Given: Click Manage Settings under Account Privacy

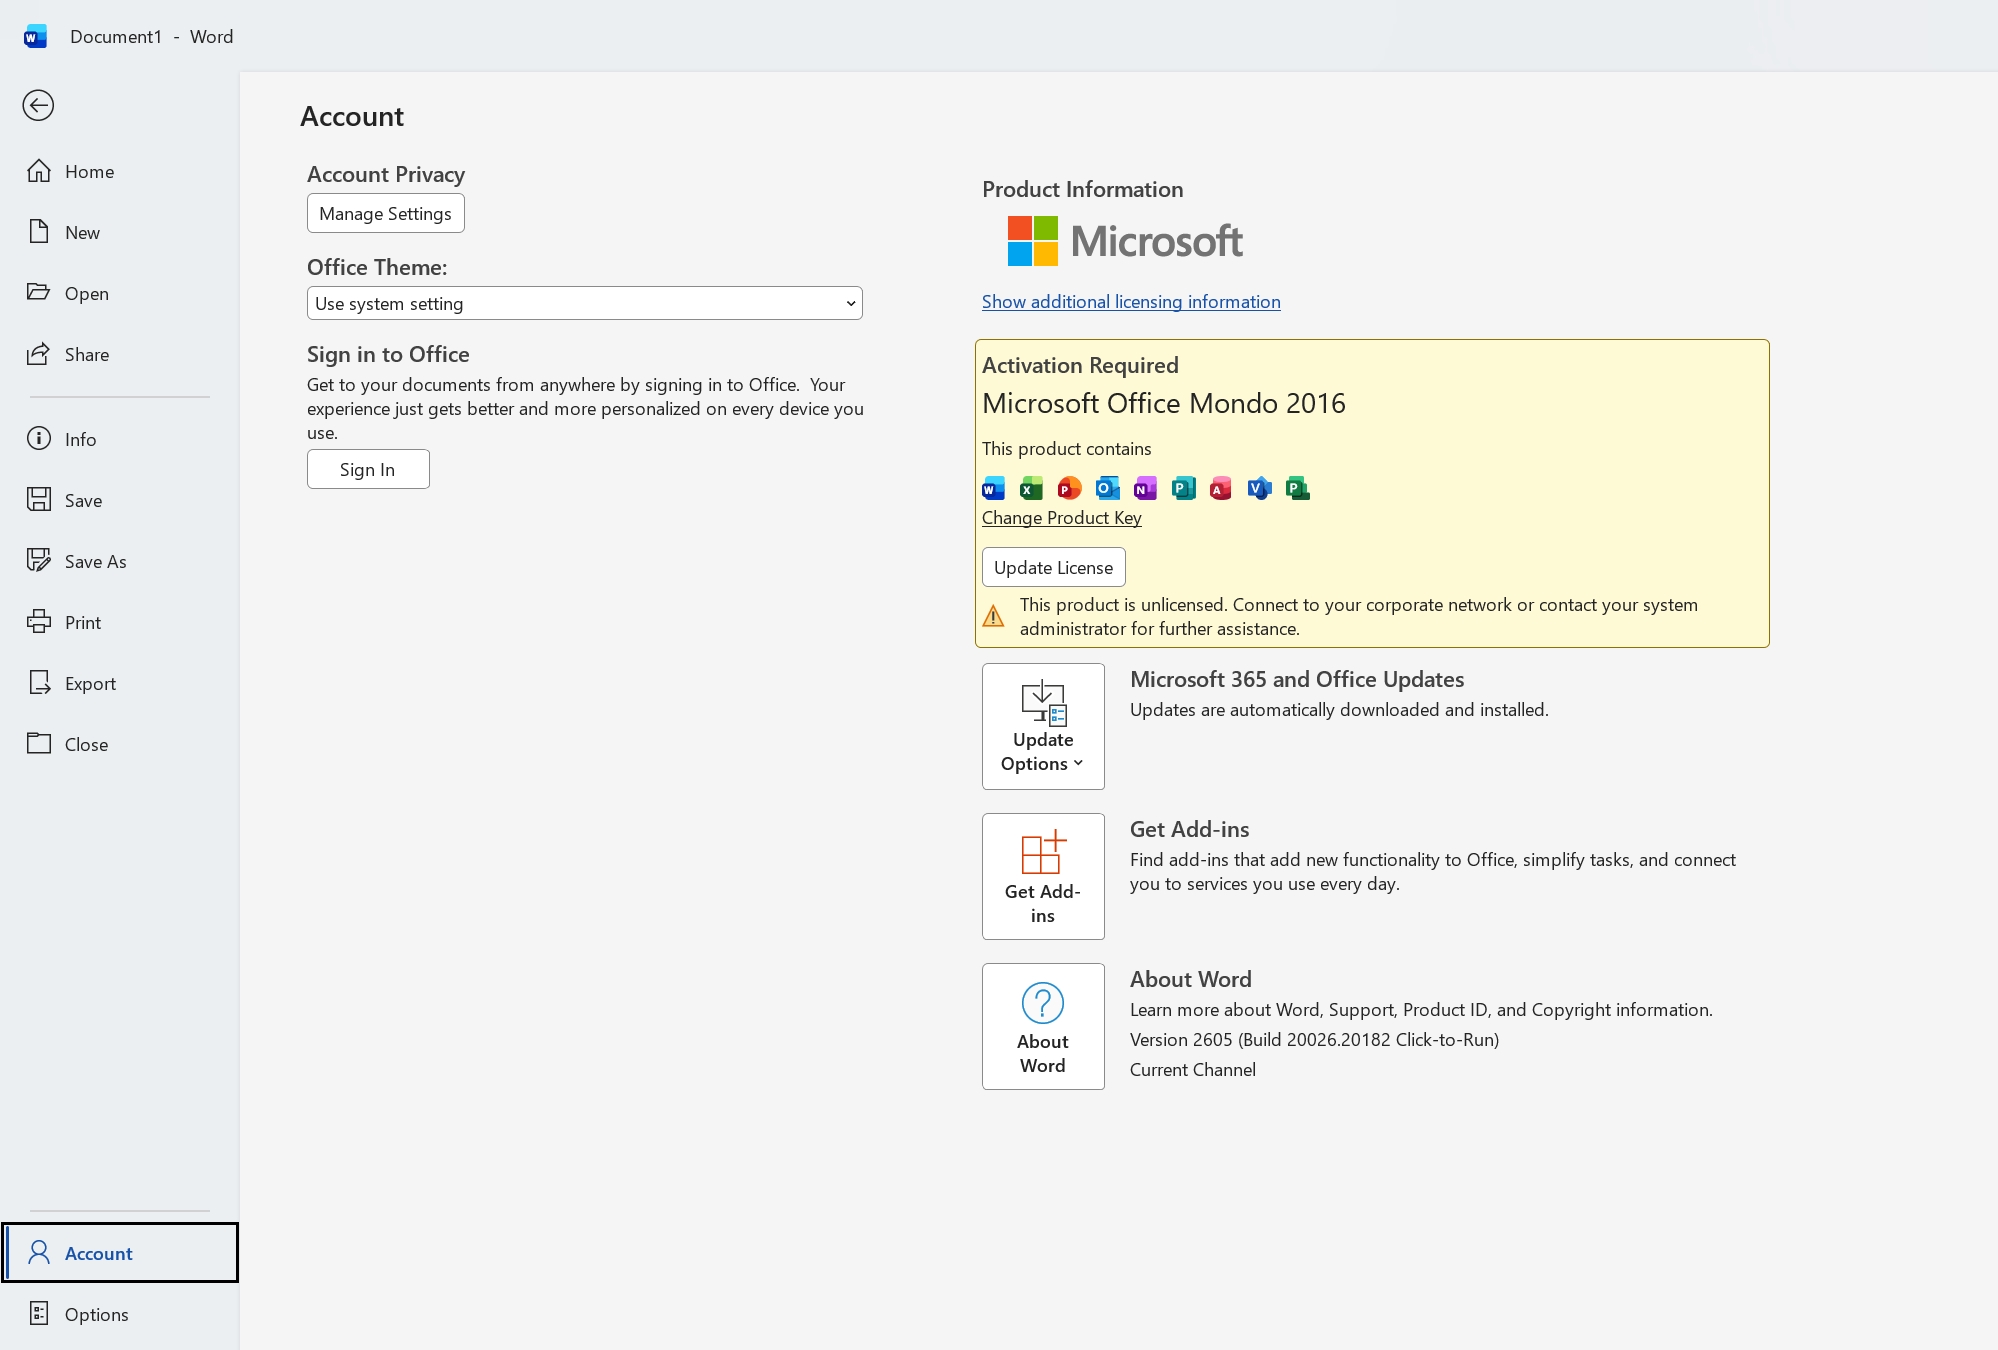Looking at the screenshot, I should (x=385, y=213).
